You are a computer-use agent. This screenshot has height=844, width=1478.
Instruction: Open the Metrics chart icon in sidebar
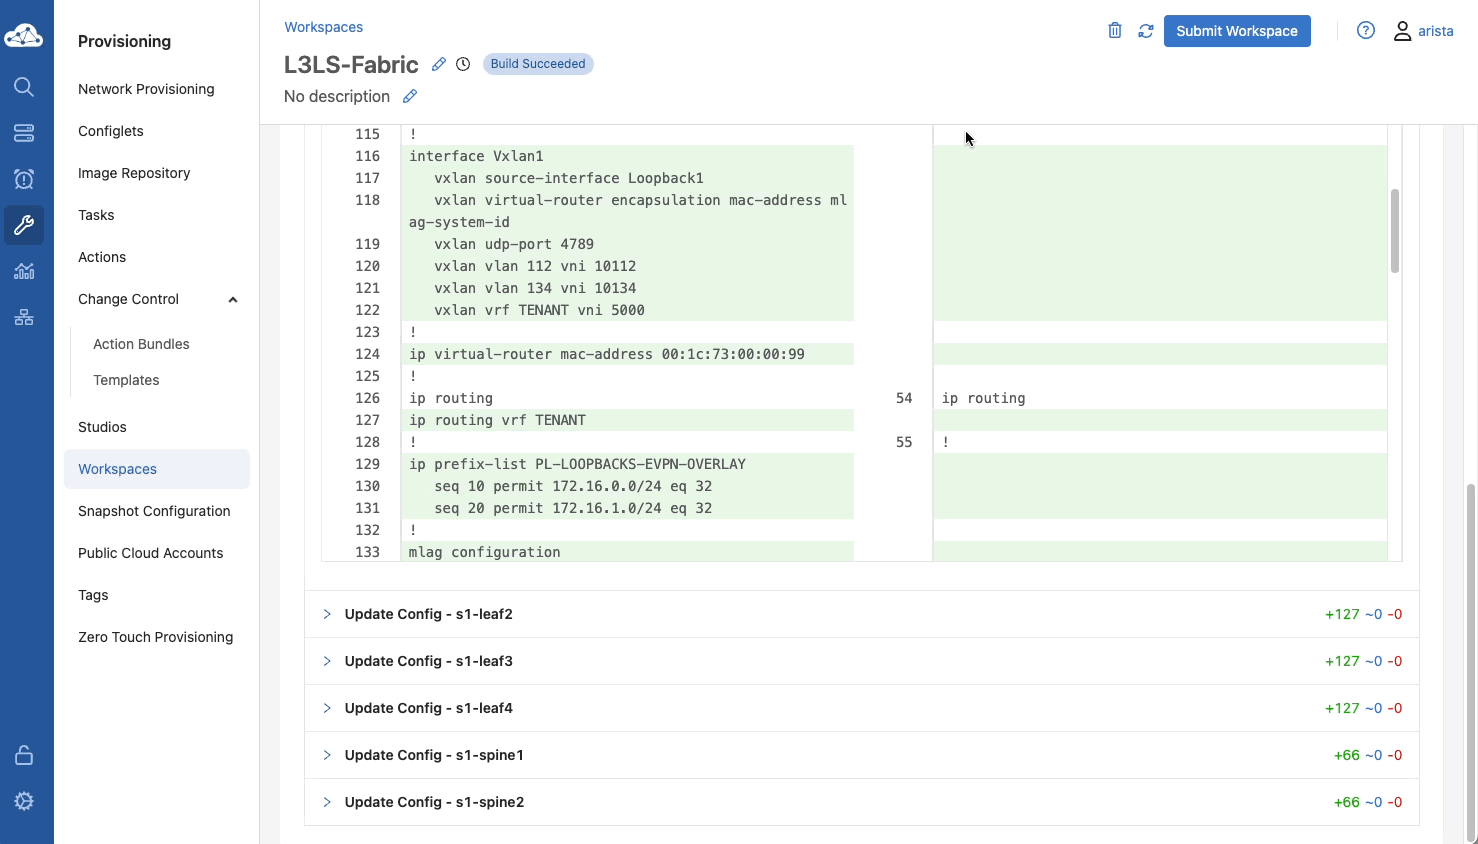click(24, 271)
